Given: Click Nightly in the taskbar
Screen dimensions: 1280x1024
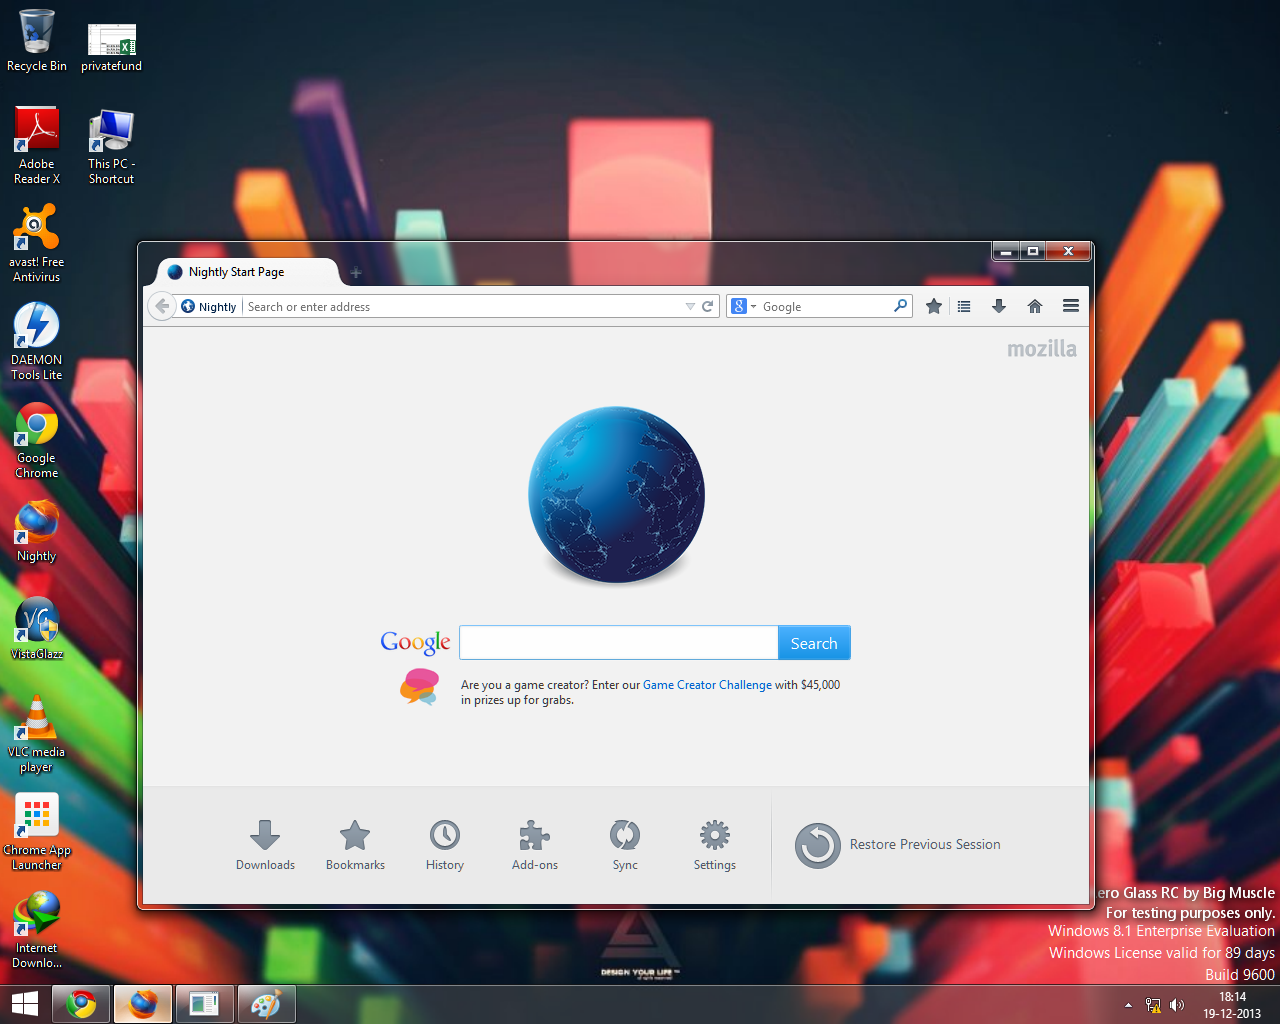Looking at the screenshot, I should tap(143, 1004).
